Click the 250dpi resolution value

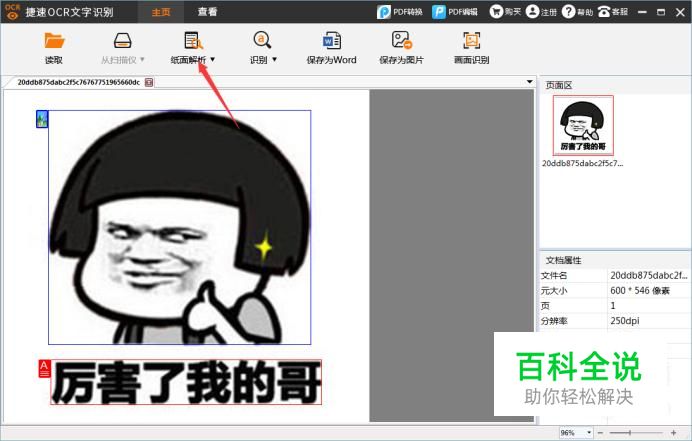pos(625,321)
